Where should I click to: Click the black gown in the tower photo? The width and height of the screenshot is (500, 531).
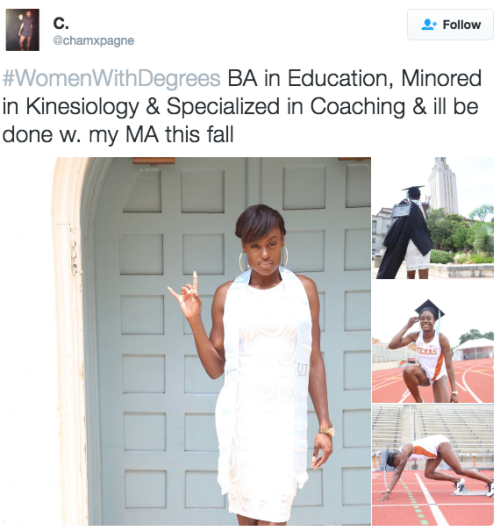click(x=404, y=237)
